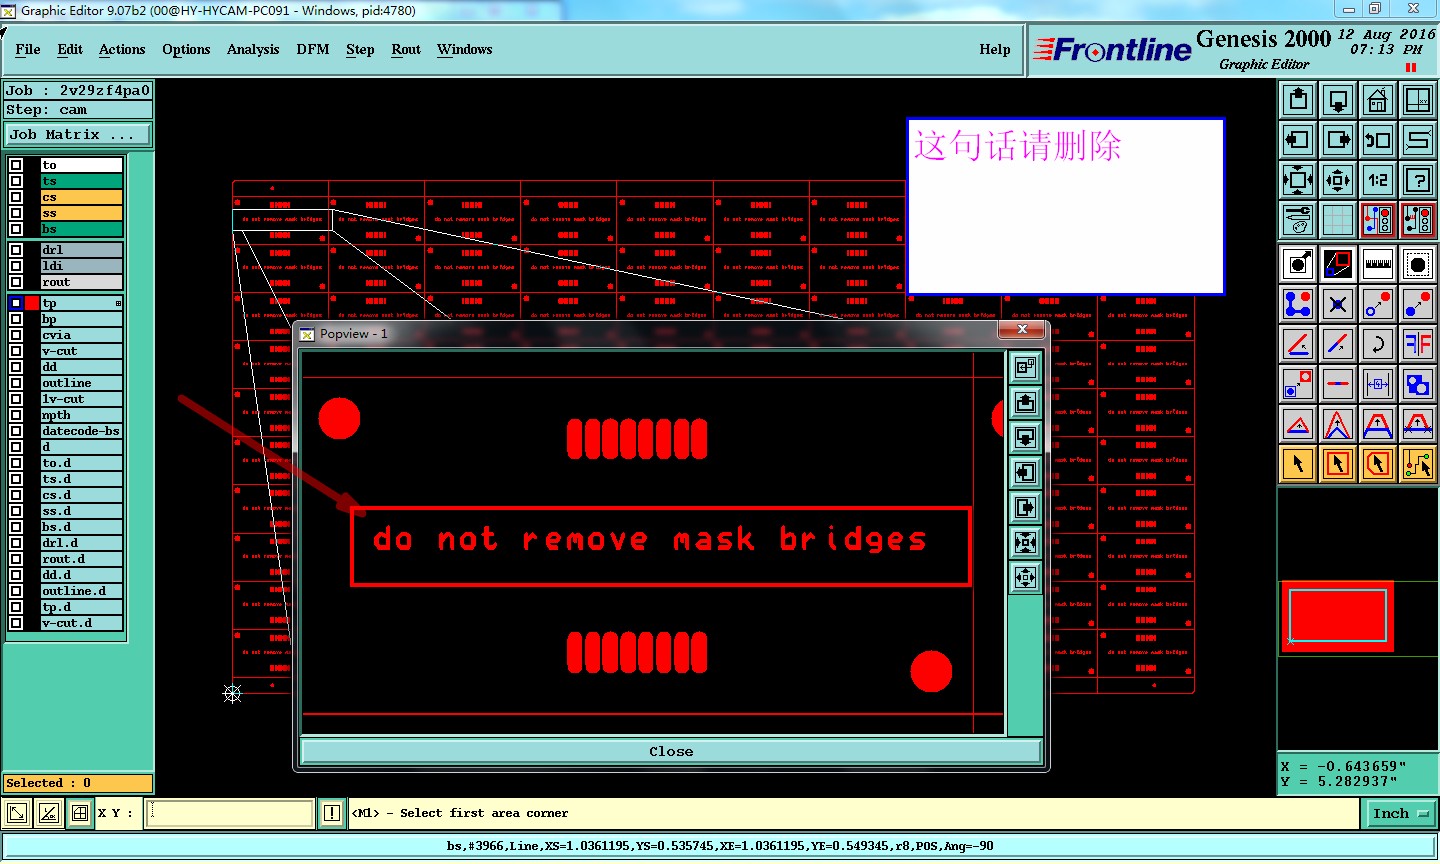Toggle the checkbox for layer 'datecode-bs'

pyautogui.click(x=16, y=431)
